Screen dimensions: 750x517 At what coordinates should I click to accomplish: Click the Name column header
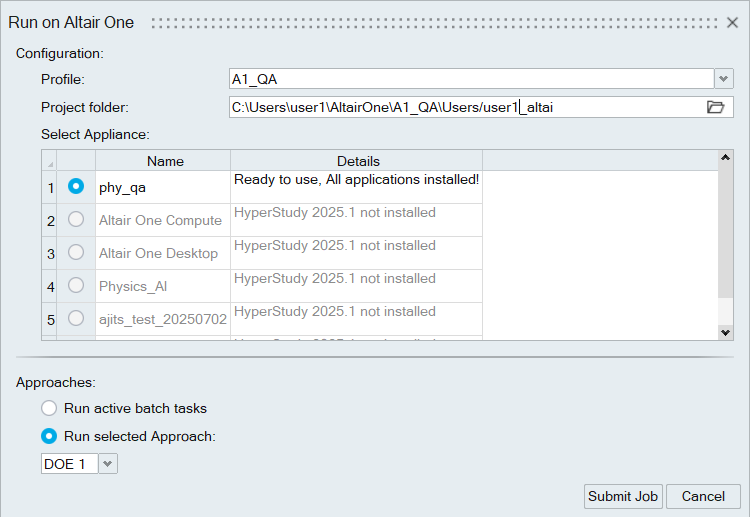point(165,161)
